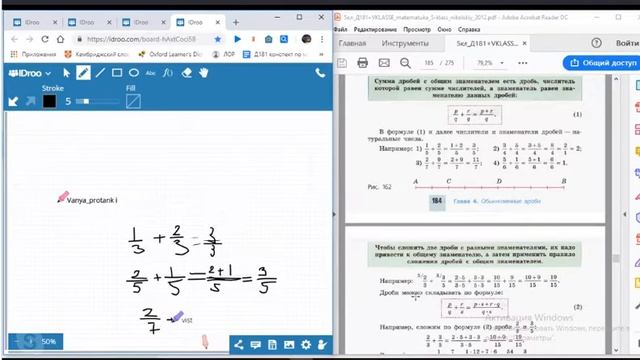Open the Приложения apps bookmark

pyautogui.click(x=33, y=54)
